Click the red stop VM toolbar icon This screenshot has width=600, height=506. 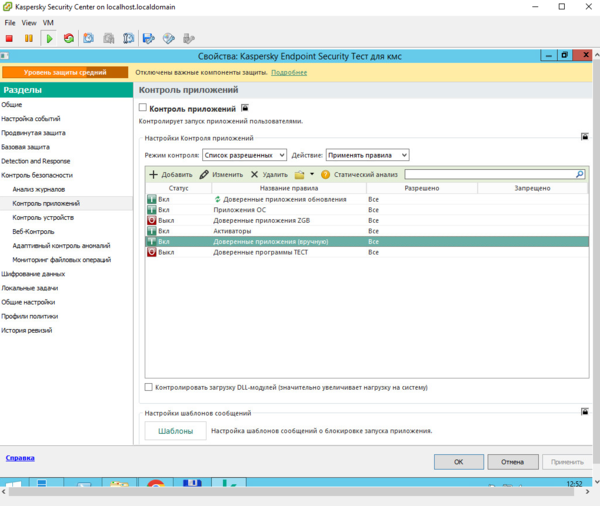point(9,39)
